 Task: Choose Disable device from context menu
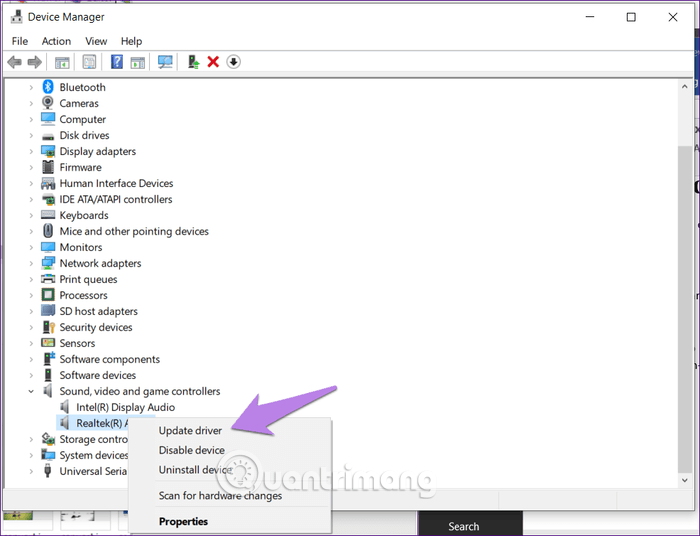click(192, 450)
